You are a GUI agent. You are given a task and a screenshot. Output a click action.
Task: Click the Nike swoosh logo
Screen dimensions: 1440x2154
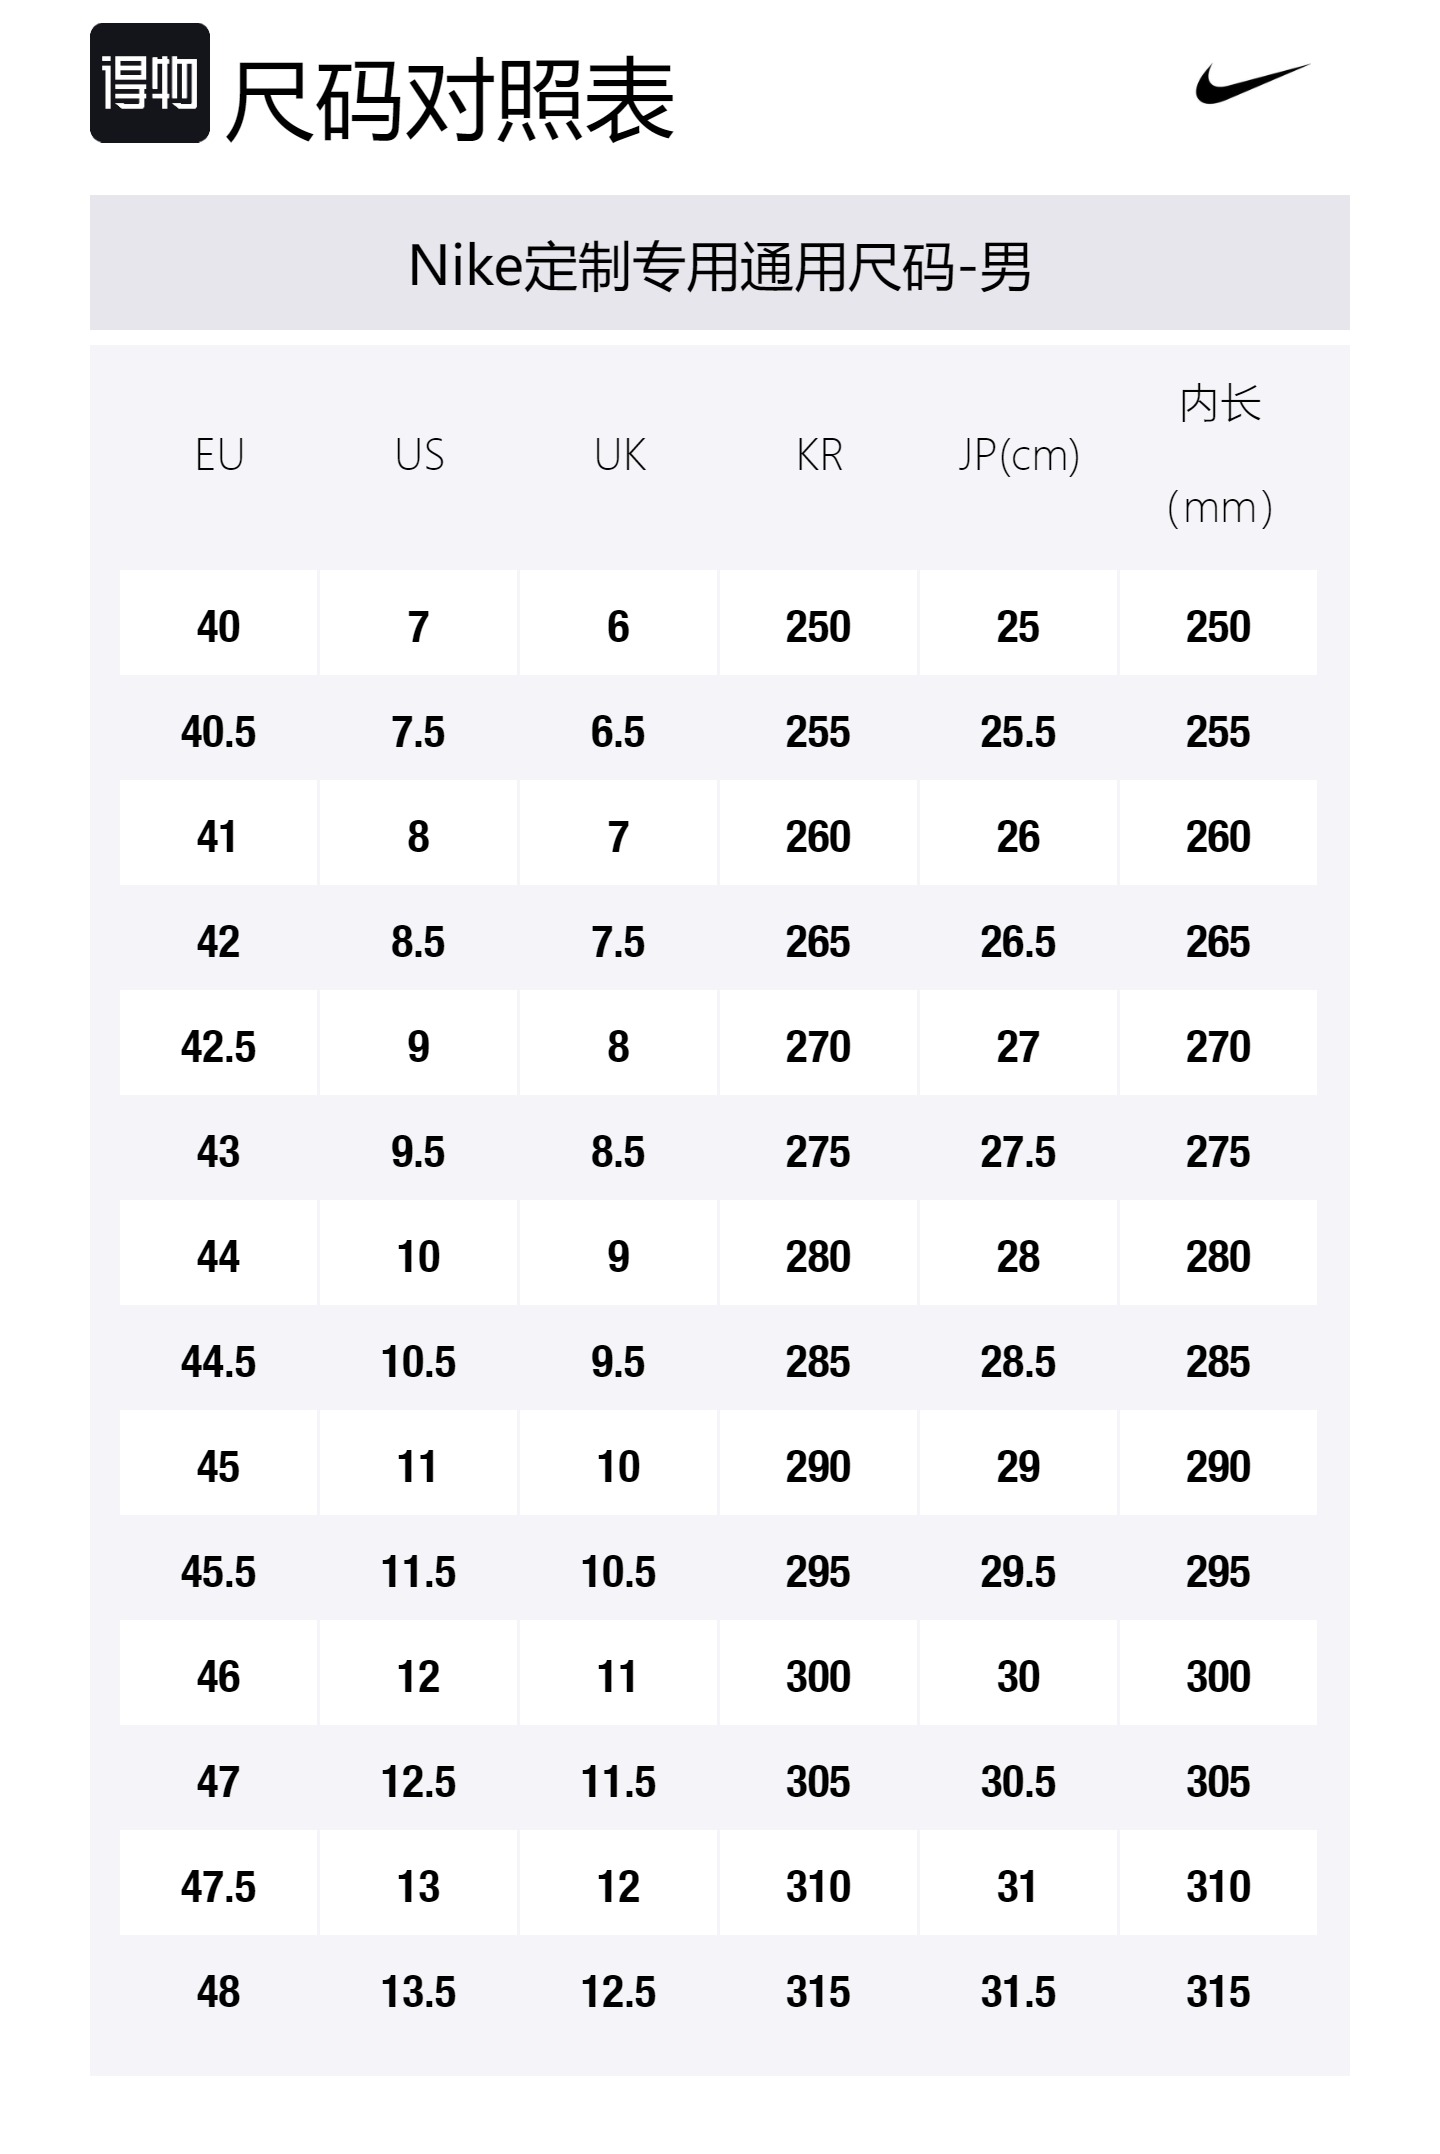coord(1252,83)
